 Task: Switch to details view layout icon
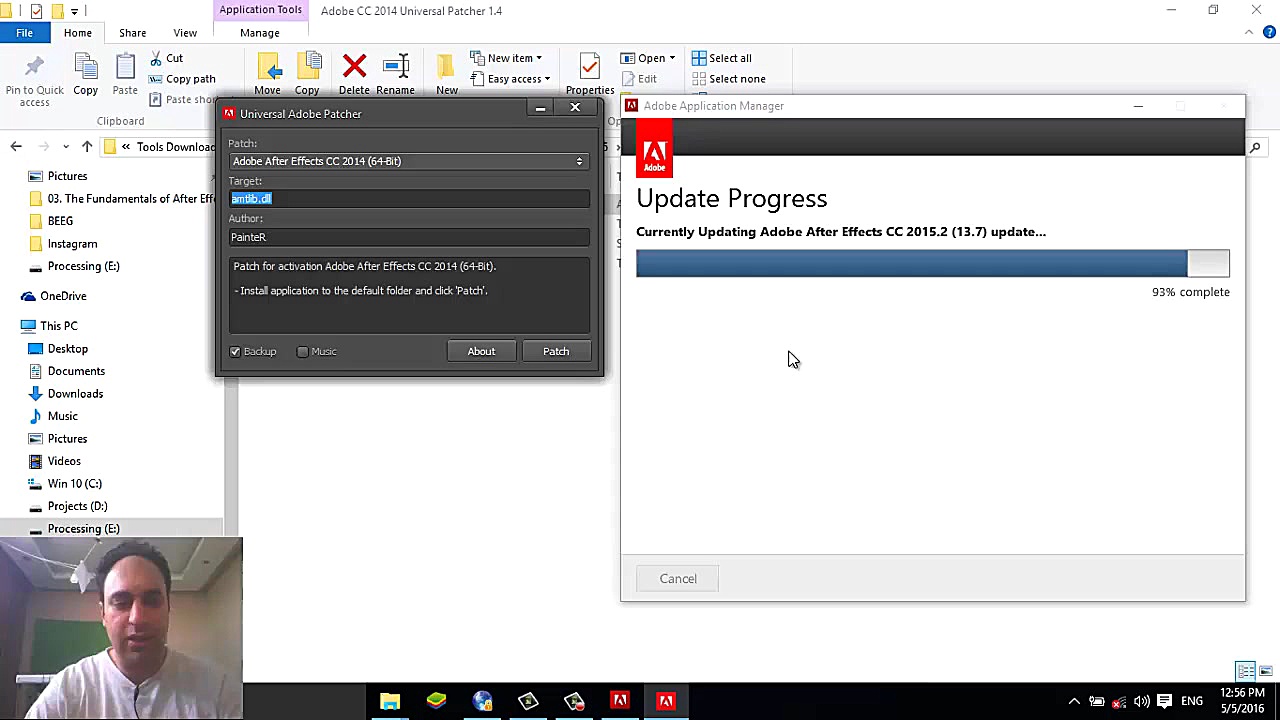[1246, 671]
